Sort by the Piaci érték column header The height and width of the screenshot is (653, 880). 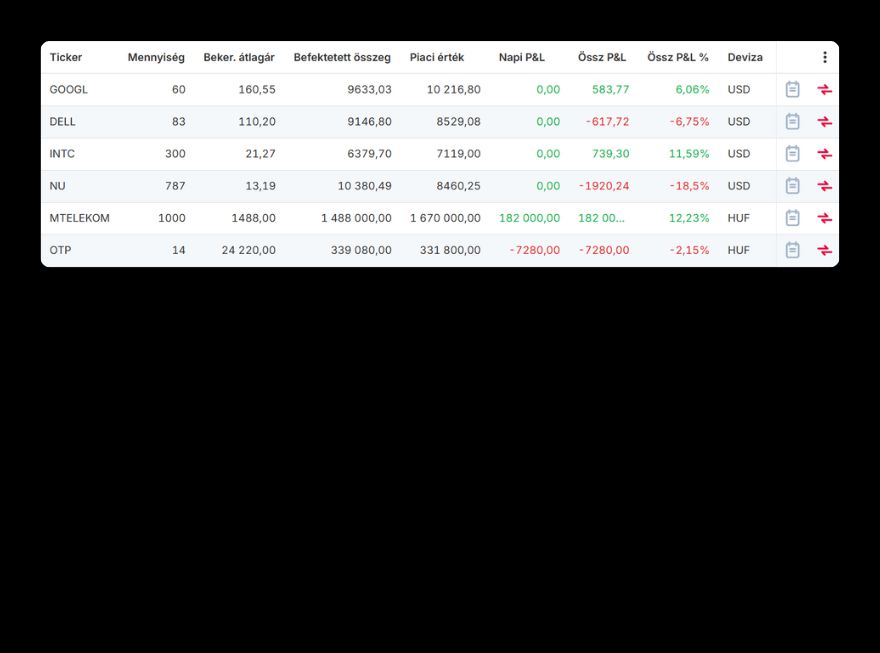[x=437, y=57]
